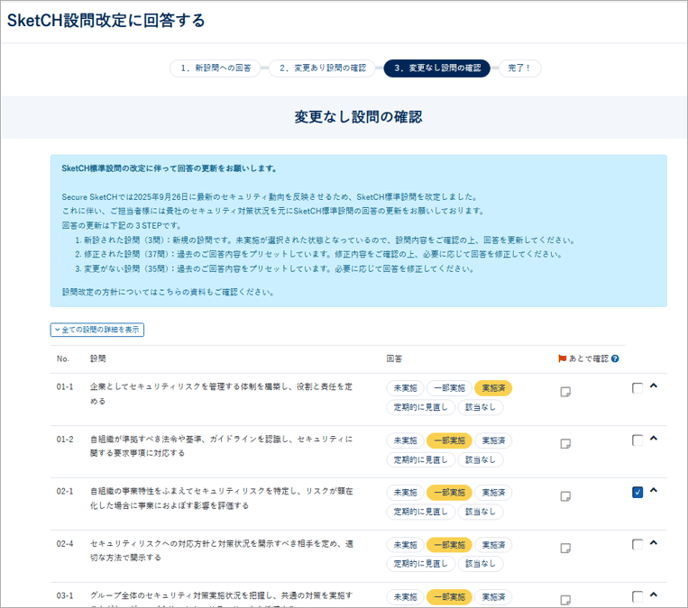
Task: Select 実施済 for question 02-4
Action: pos(493,545)
